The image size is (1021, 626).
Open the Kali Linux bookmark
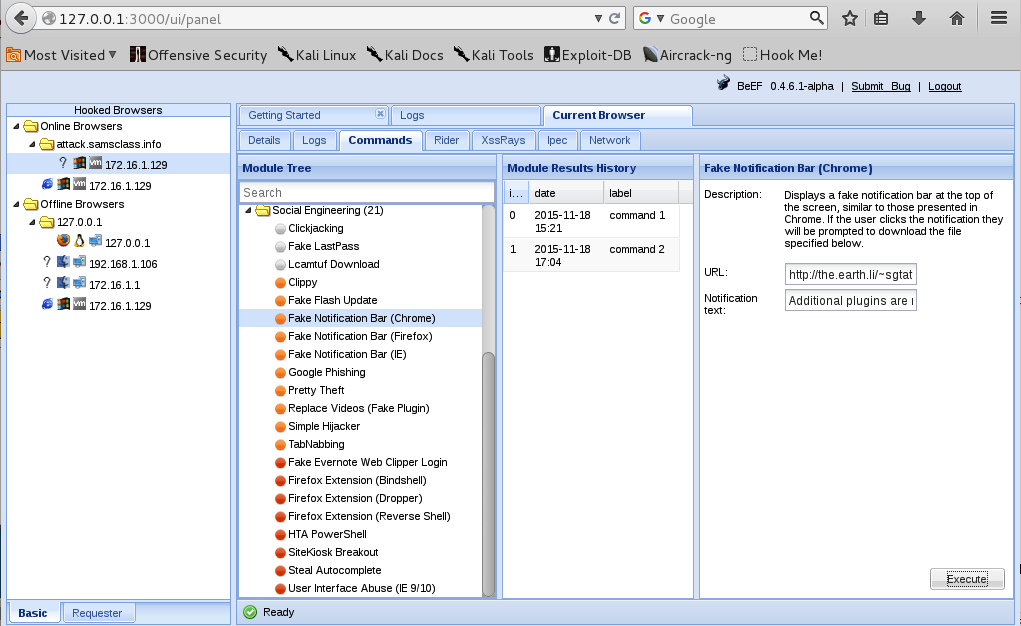pos(317,55)
